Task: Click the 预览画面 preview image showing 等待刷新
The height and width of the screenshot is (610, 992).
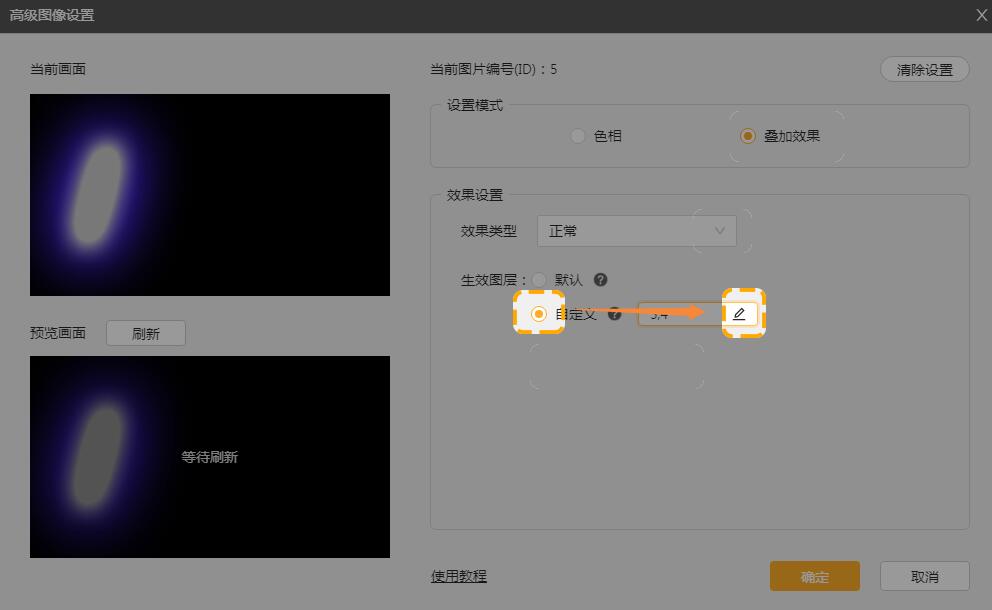Action: (x=210, y=457)
